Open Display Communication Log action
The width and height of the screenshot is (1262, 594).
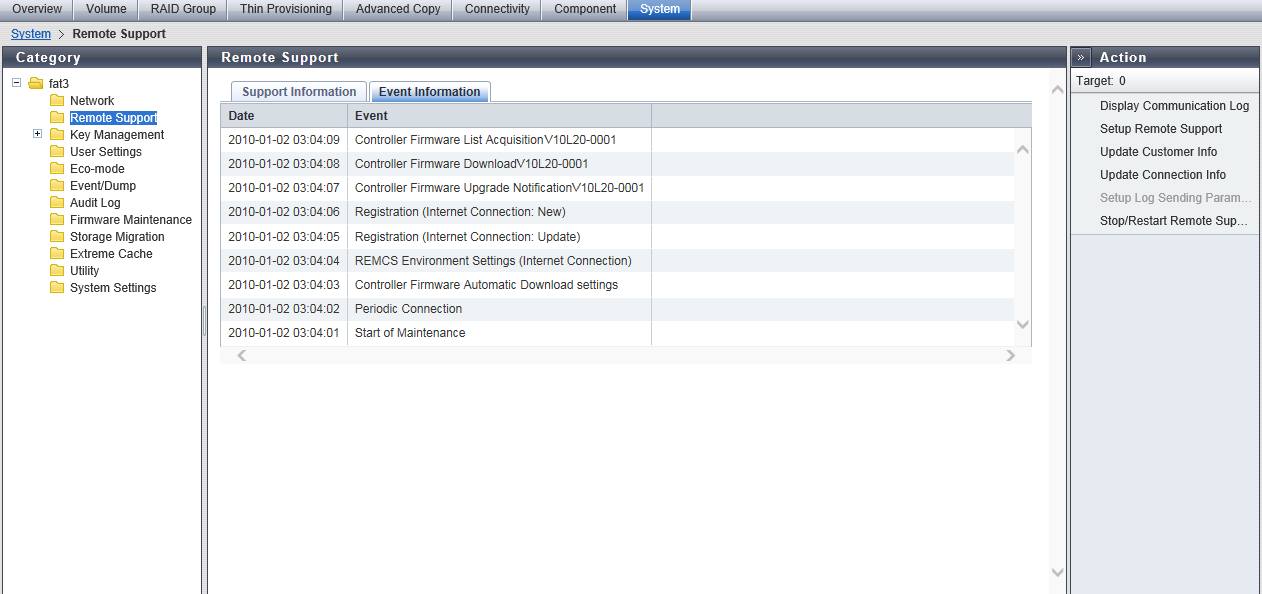click(1174, 106)
